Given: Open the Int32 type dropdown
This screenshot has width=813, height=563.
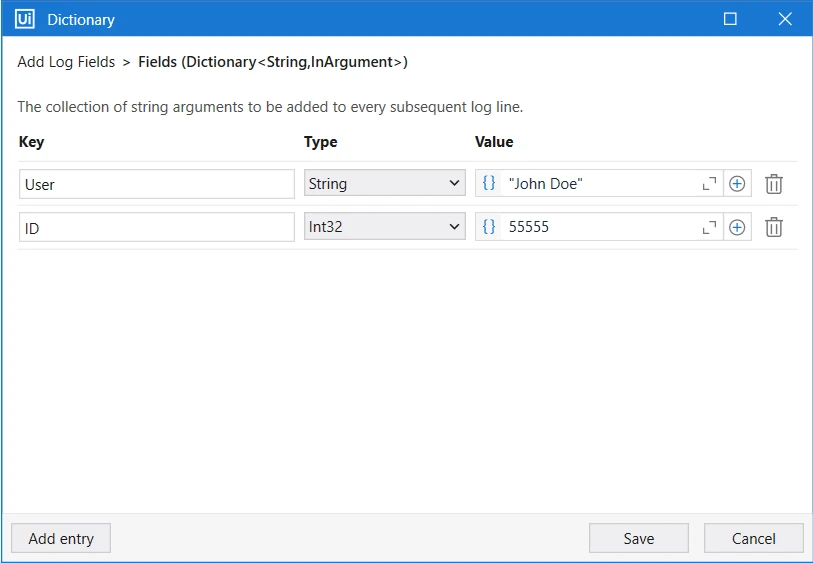Looking at the screenshot, I should pos(385,227).
